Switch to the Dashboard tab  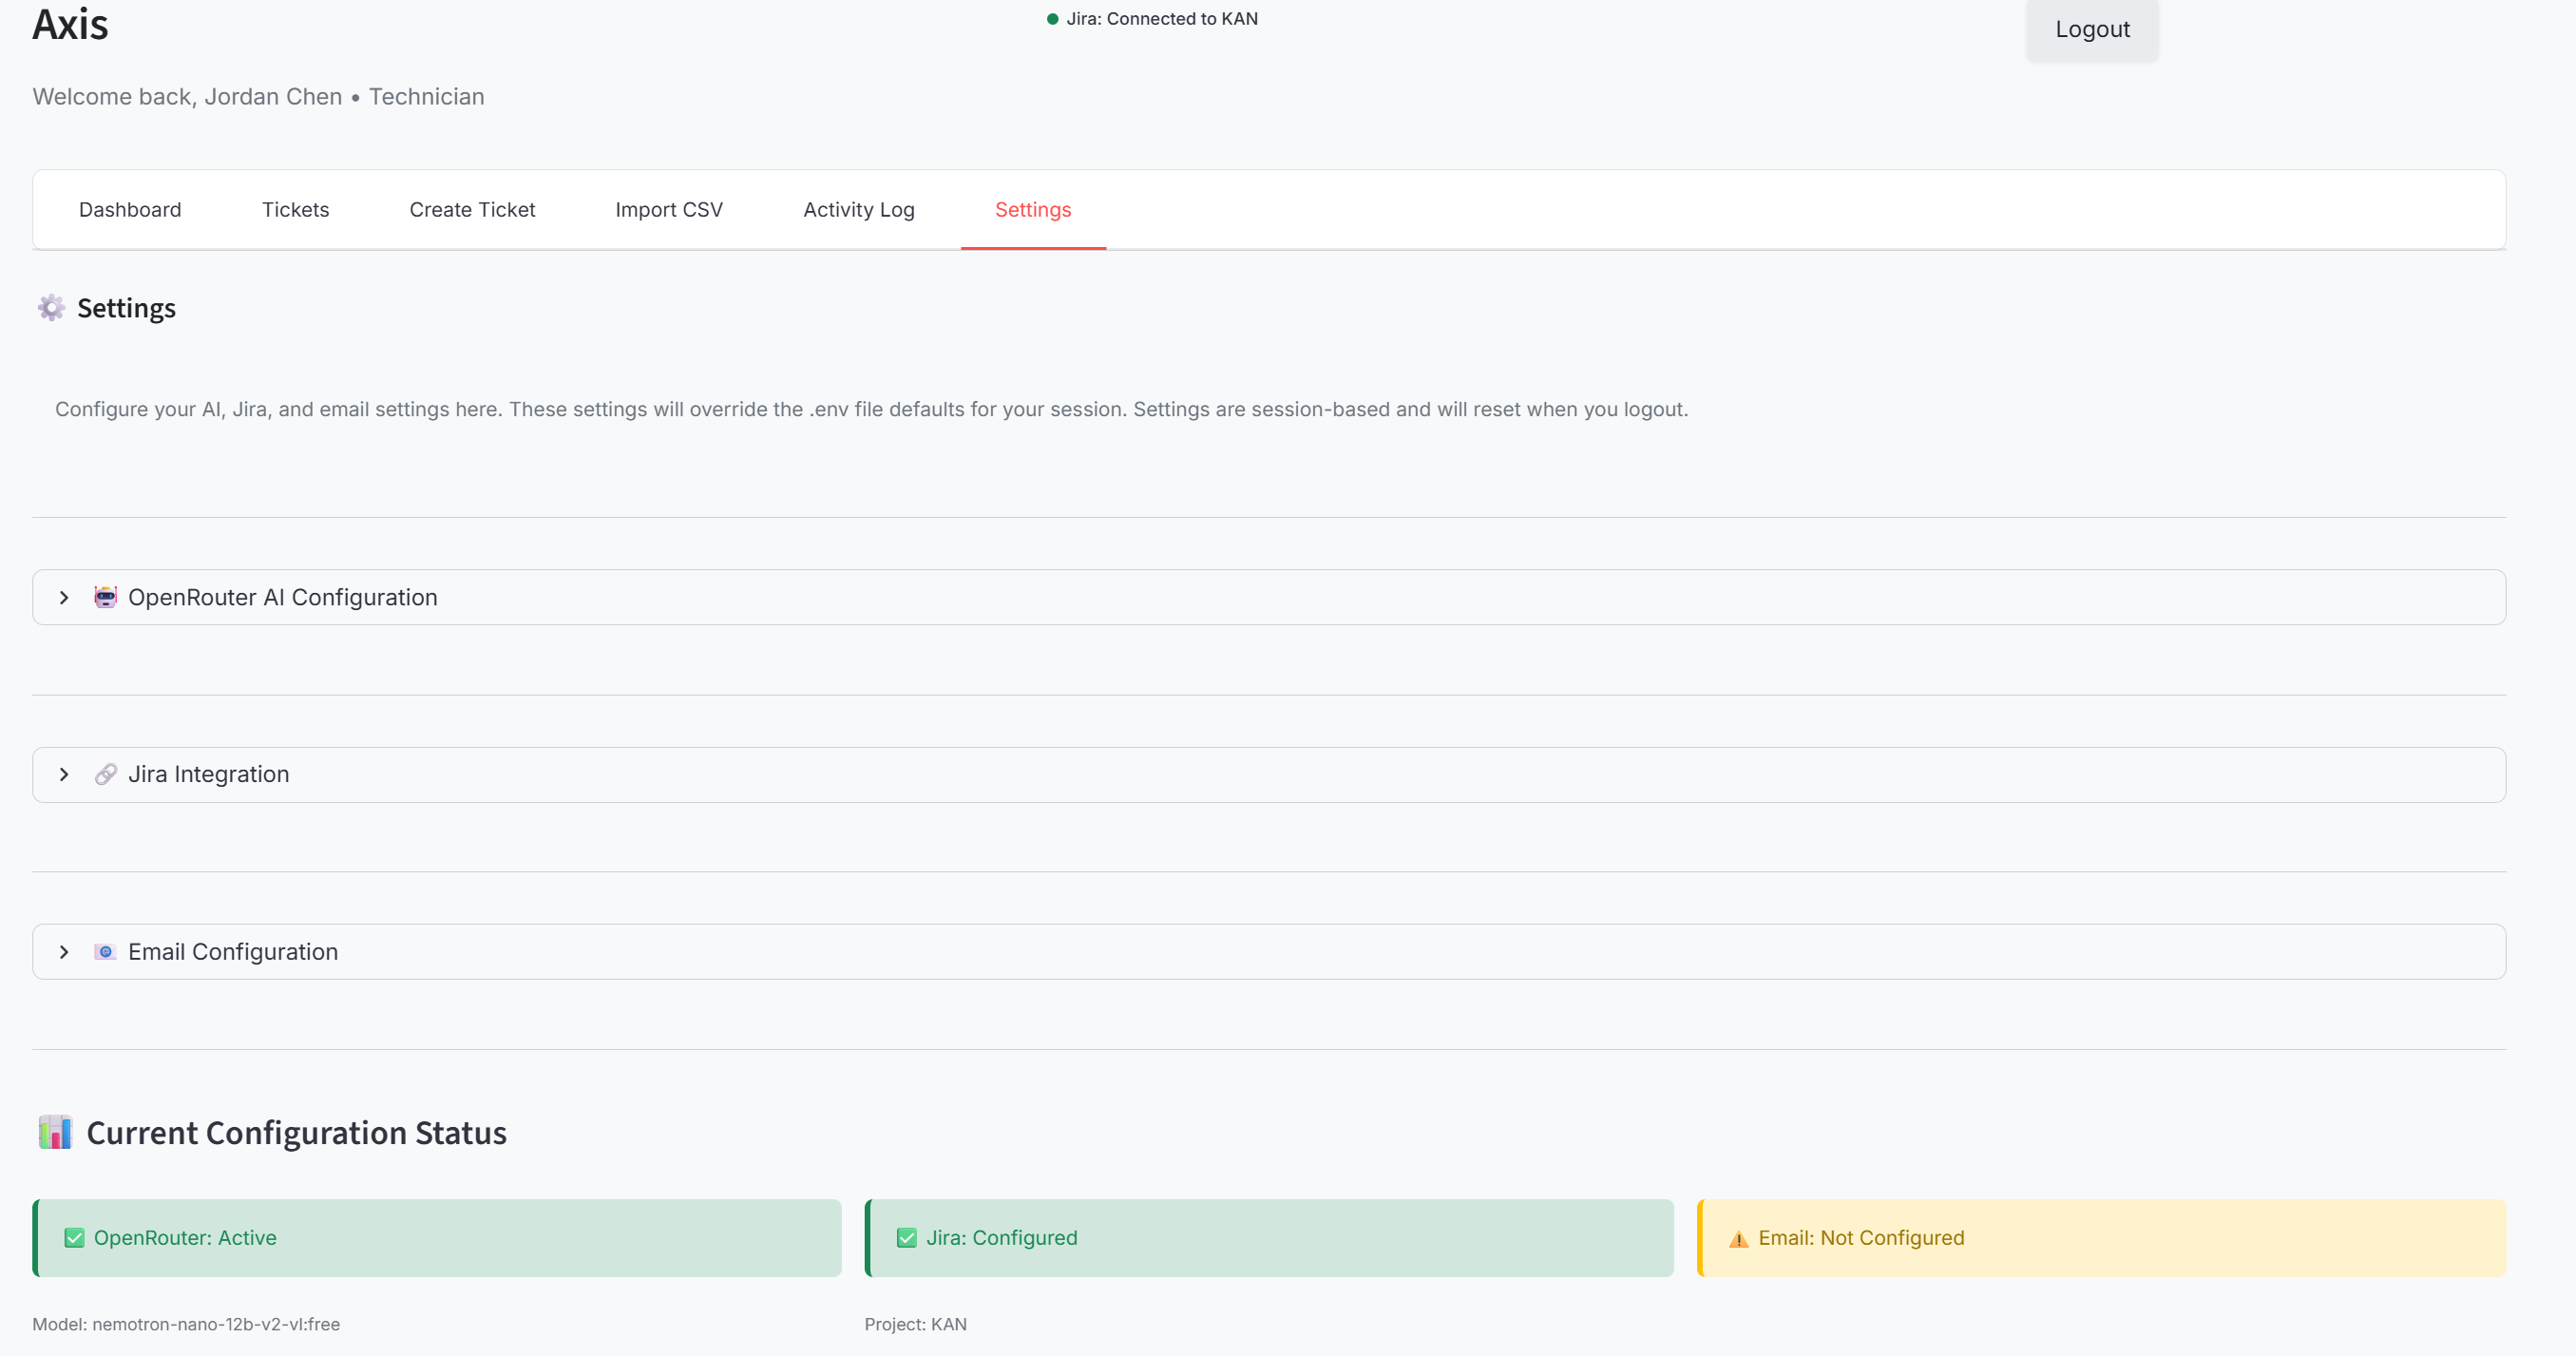(130, 210)
